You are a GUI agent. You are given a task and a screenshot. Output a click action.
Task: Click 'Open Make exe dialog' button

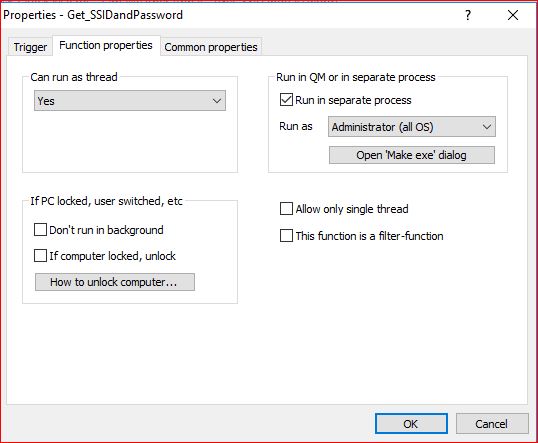click(x=412, y=155)
